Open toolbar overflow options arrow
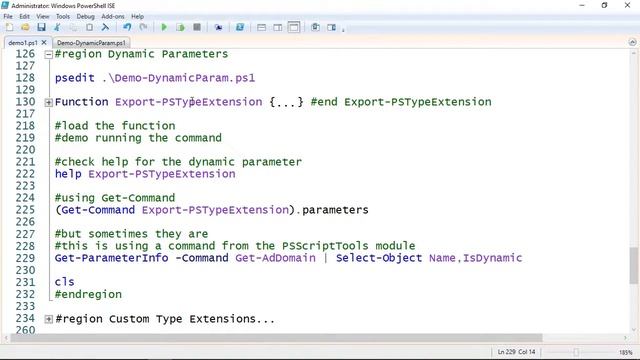640x360 pixels. pyautogui.click(x=343, y=29)
